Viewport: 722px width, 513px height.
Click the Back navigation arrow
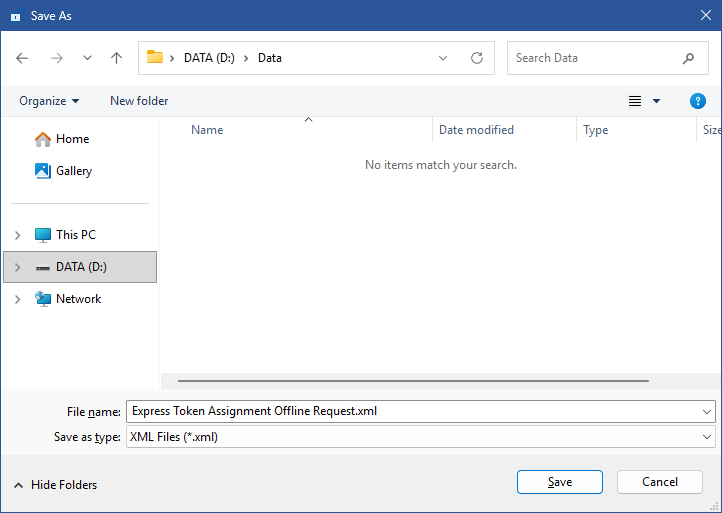(x=23, y=58)
